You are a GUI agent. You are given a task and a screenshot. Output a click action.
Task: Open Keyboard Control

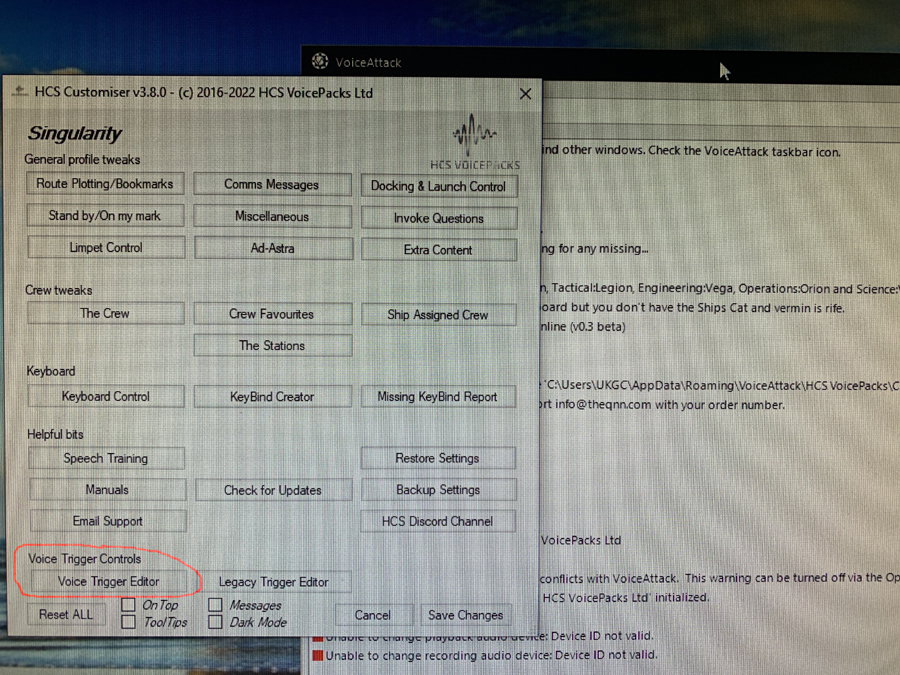point(106,397)
